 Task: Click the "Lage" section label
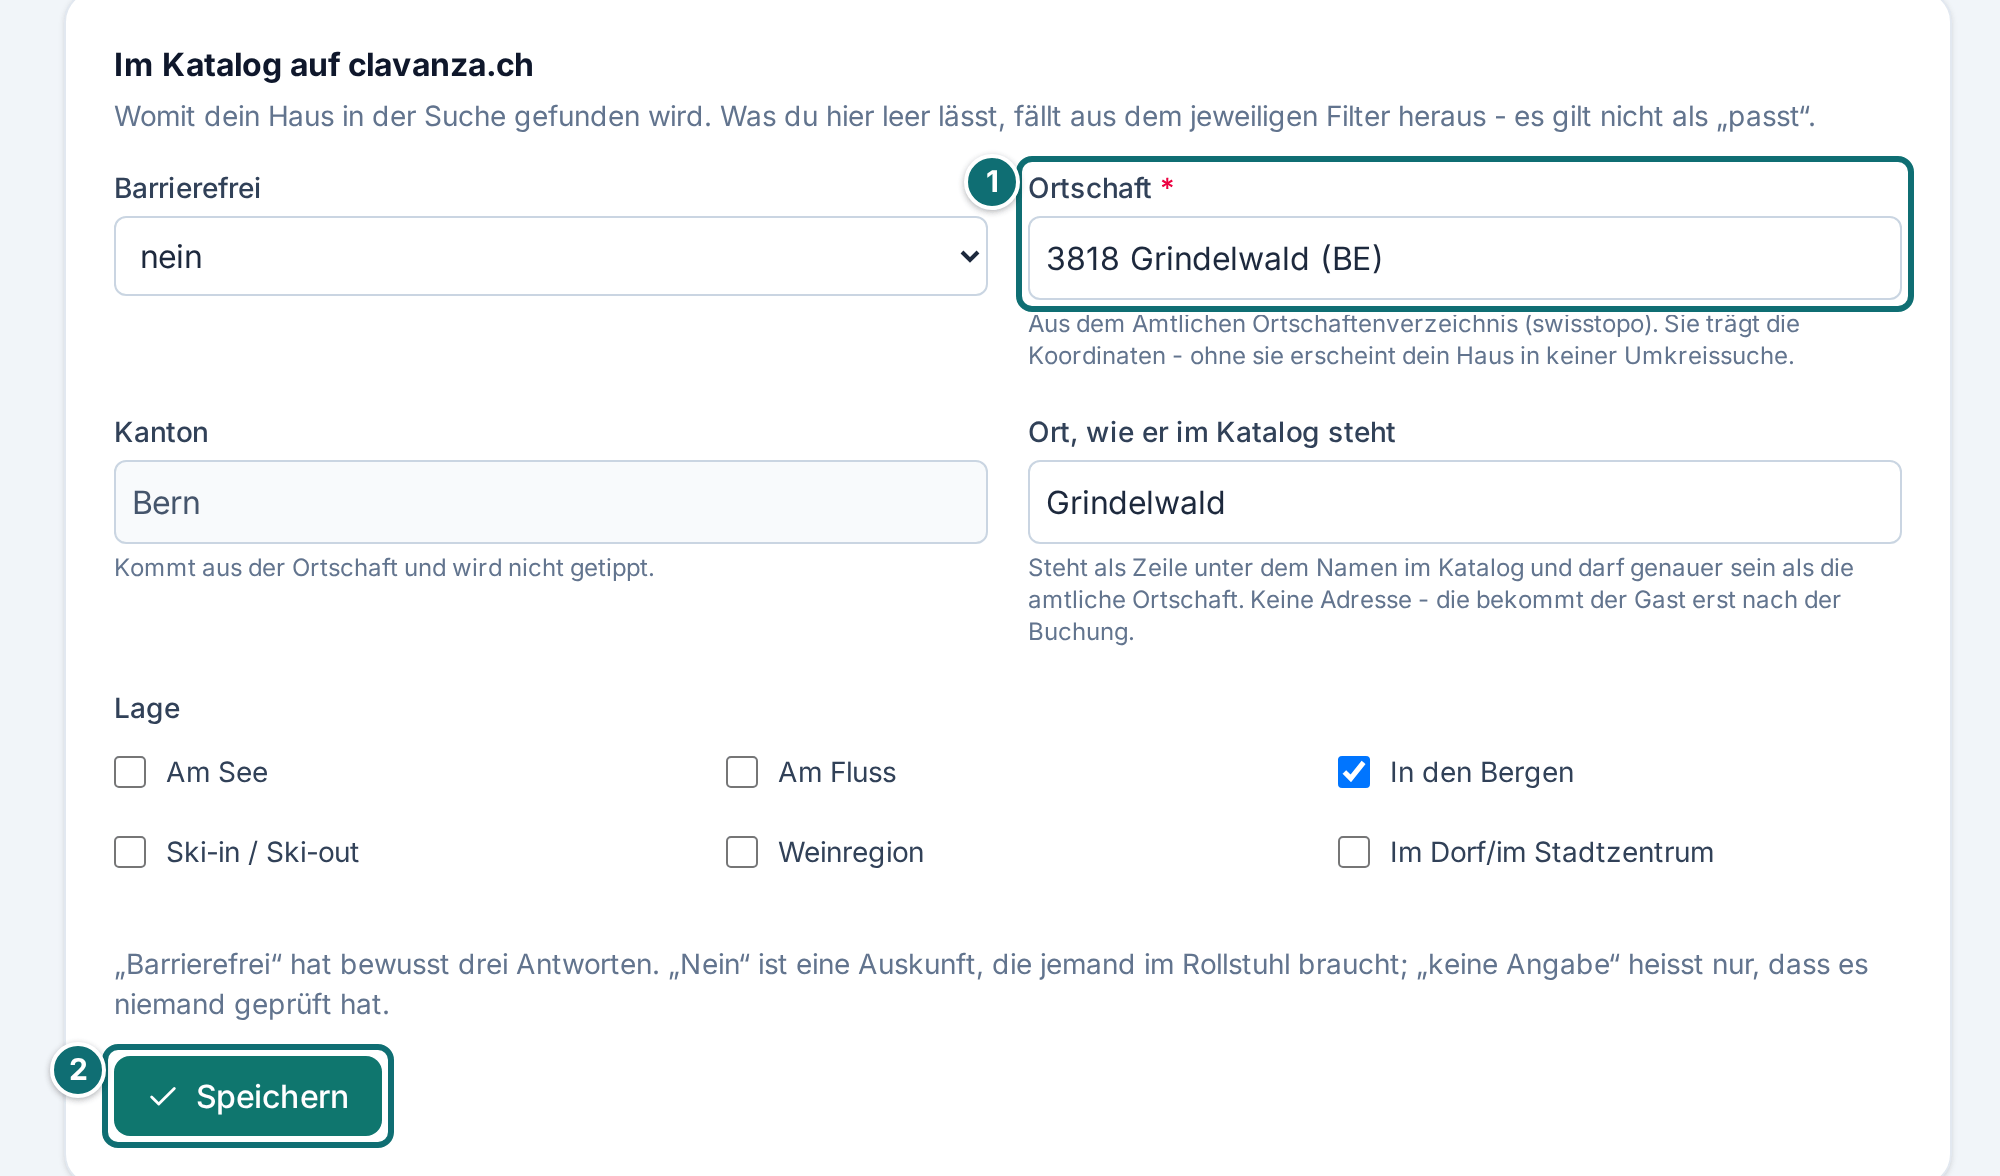147,708
